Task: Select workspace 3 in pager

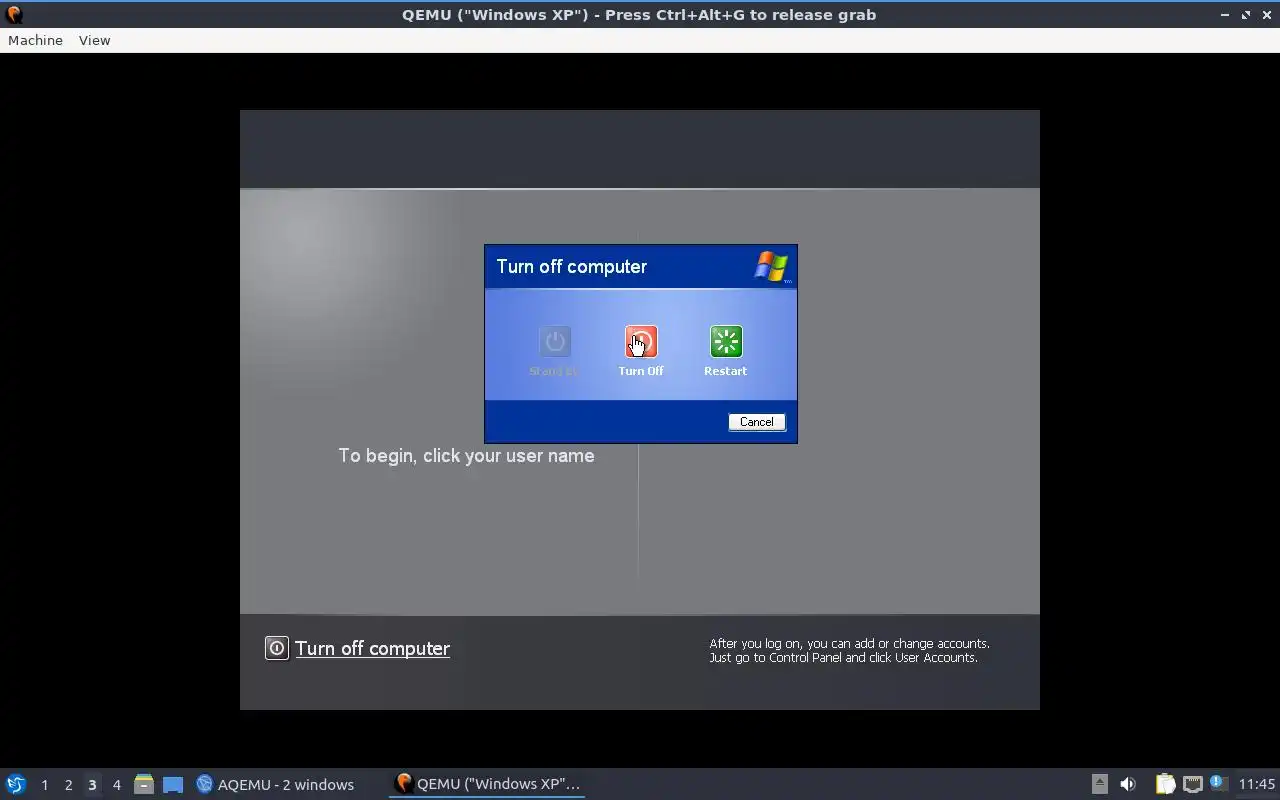Action: click(92, 785)
